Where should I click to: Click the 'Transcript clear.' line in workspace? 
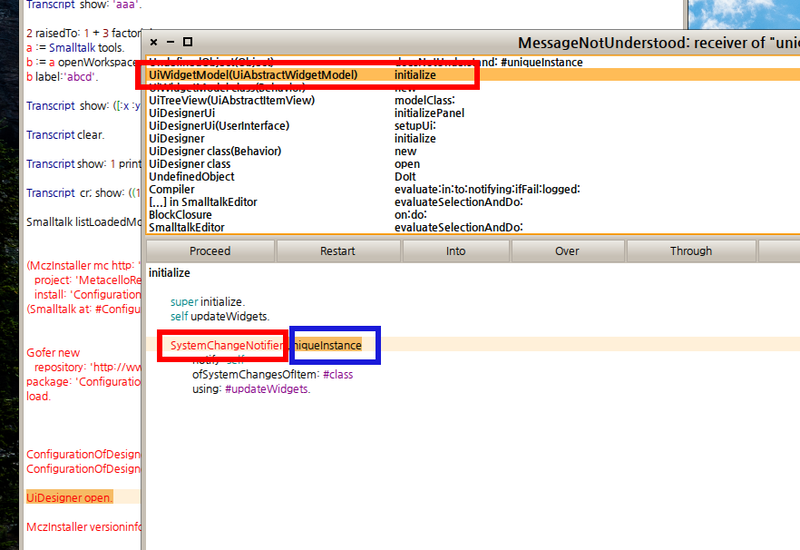65,135
